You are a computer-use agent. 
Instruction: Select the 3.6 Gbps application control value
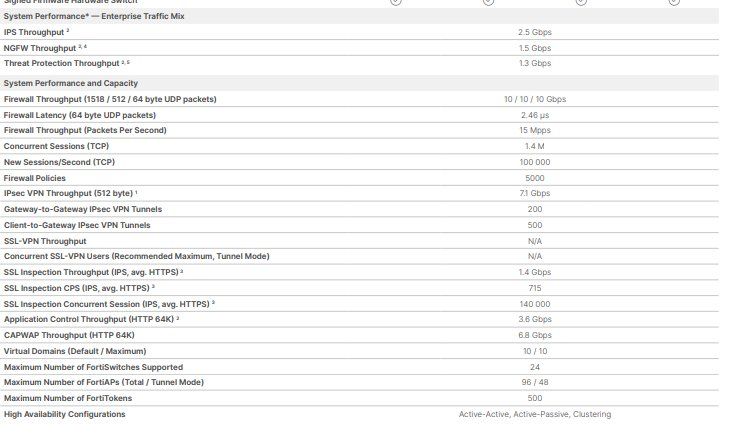coord(535,319)
